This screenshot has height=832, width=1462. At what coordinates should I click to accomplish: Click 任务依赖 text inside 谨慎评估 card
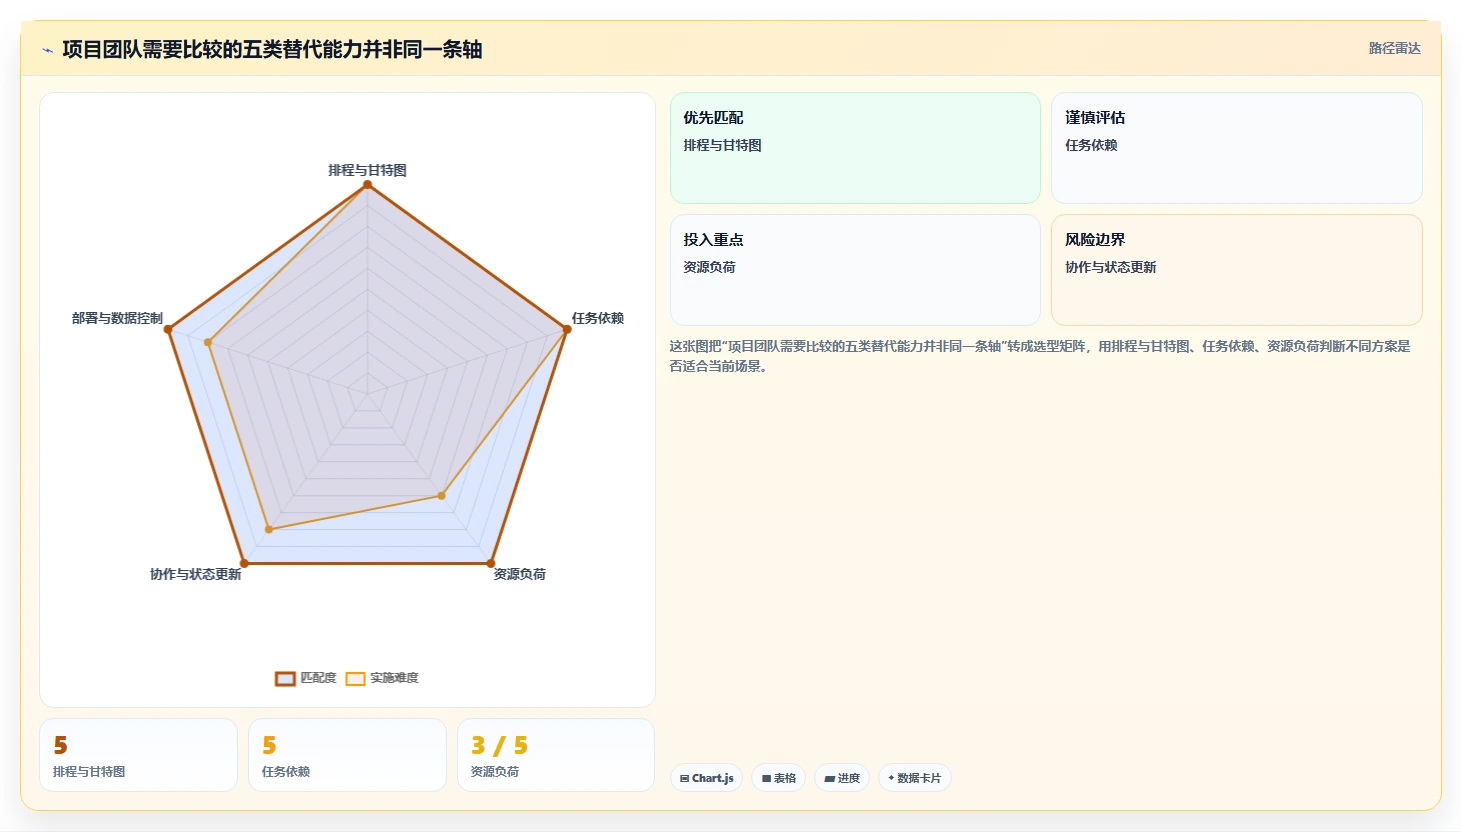click(1091, 145)
